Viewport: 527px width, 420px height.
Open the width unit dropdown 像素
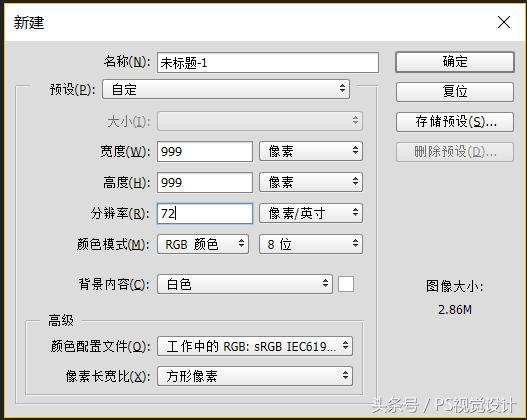[x=311, y=151]
